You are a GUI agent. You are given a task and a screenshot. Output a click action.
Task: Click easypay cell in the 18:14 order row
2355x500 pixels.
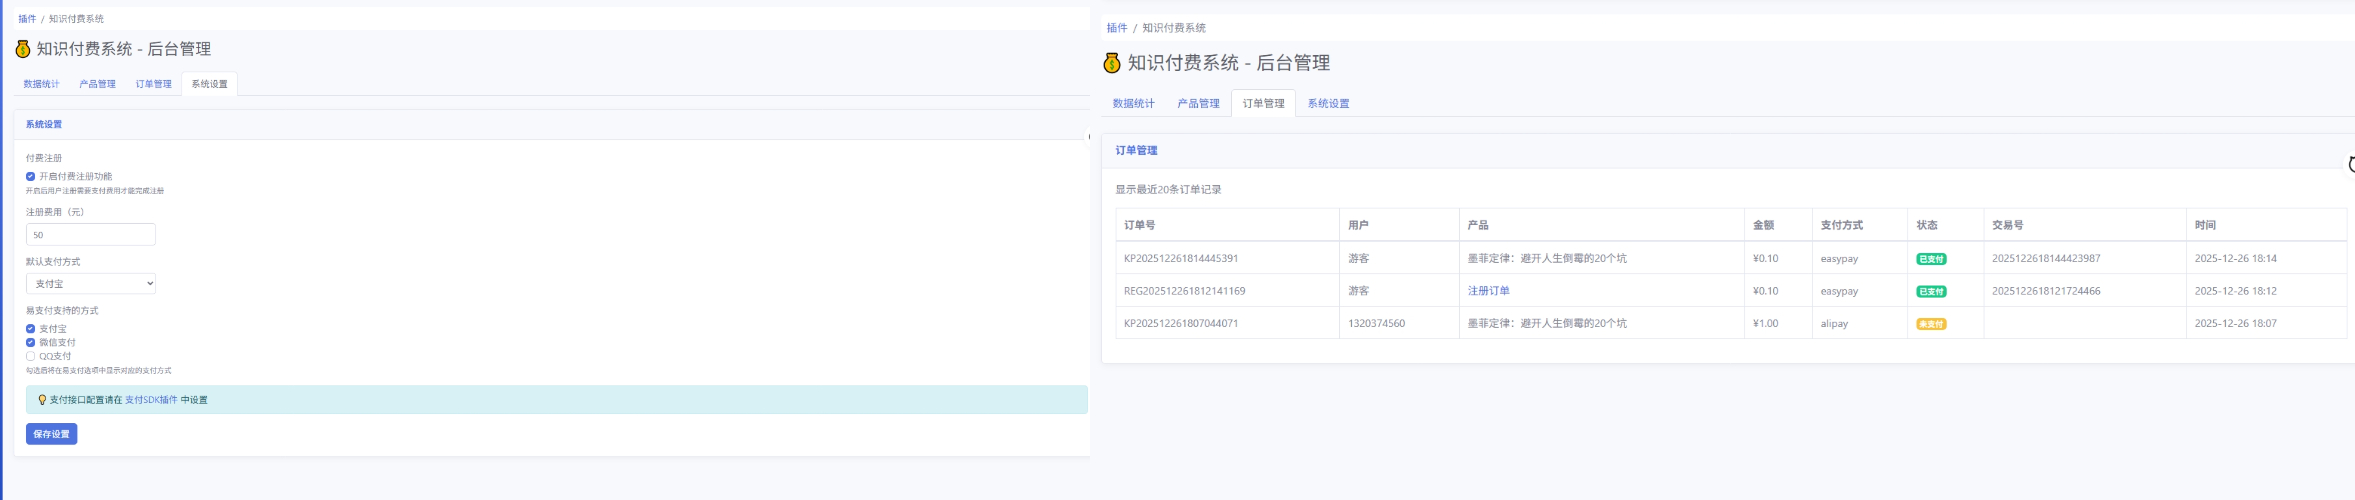coord(1840,258)
